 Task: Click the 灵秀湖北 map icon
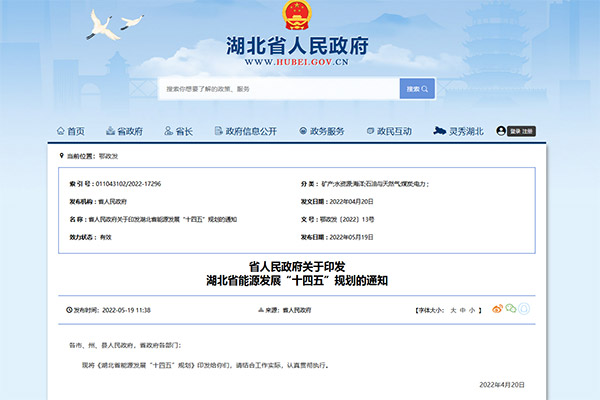point(438,131)
